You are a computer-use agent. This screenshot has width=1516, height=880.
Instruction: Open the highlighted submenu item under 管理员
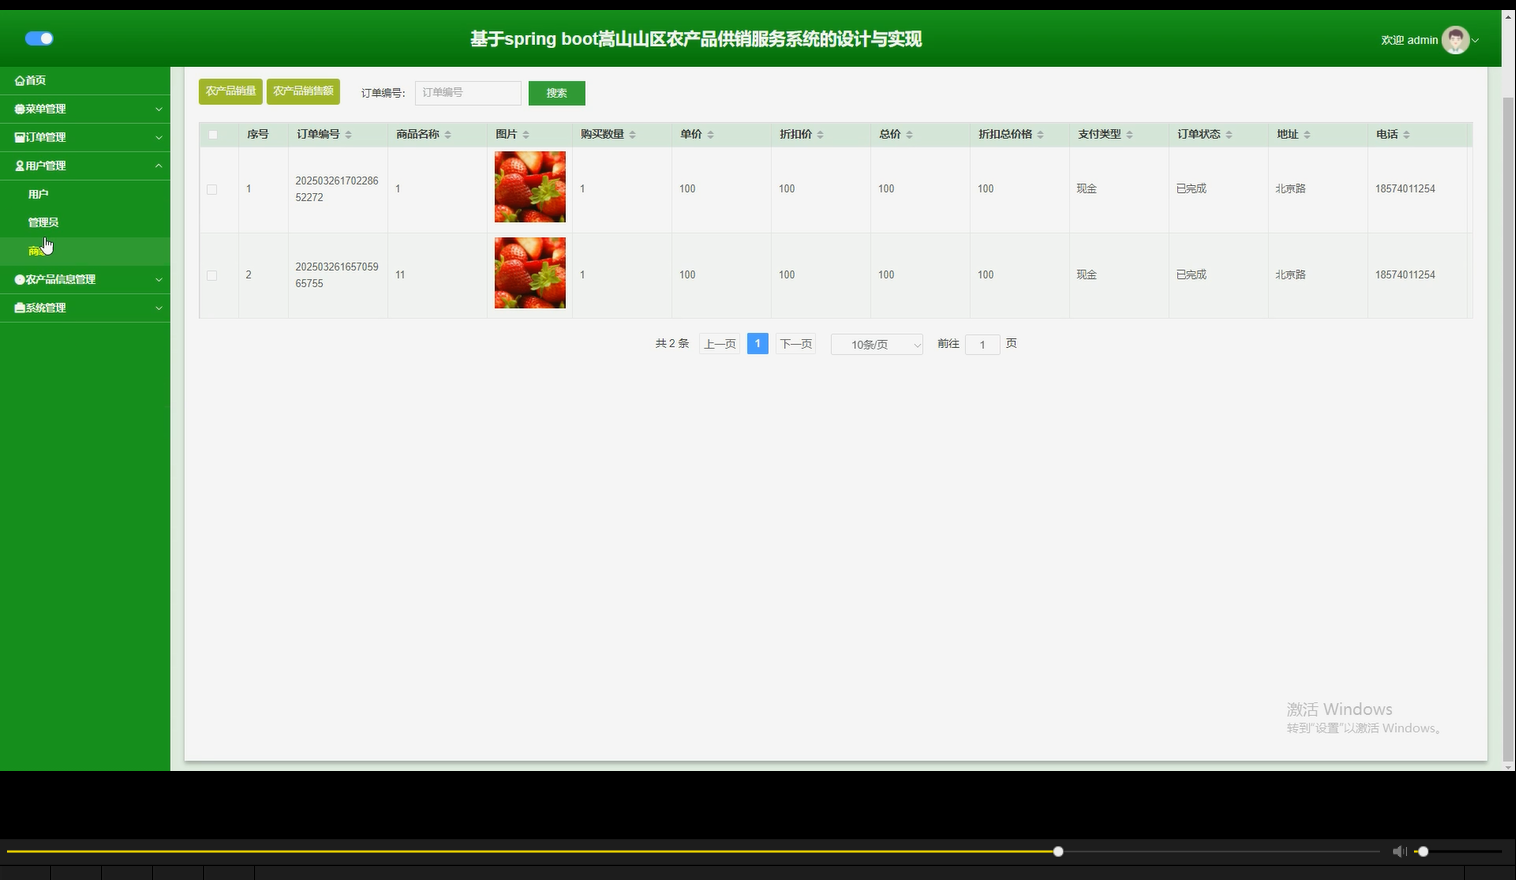pos(85,251)
